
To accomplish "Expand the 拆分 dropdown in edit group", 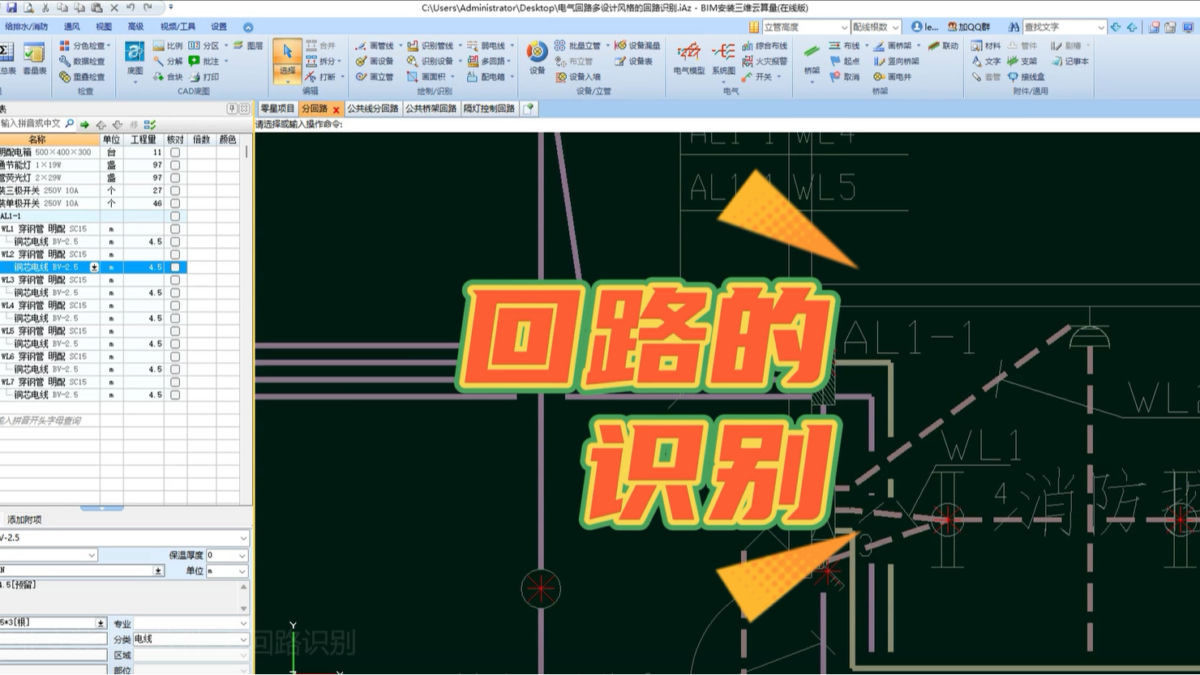I will [x=341, y=61].
